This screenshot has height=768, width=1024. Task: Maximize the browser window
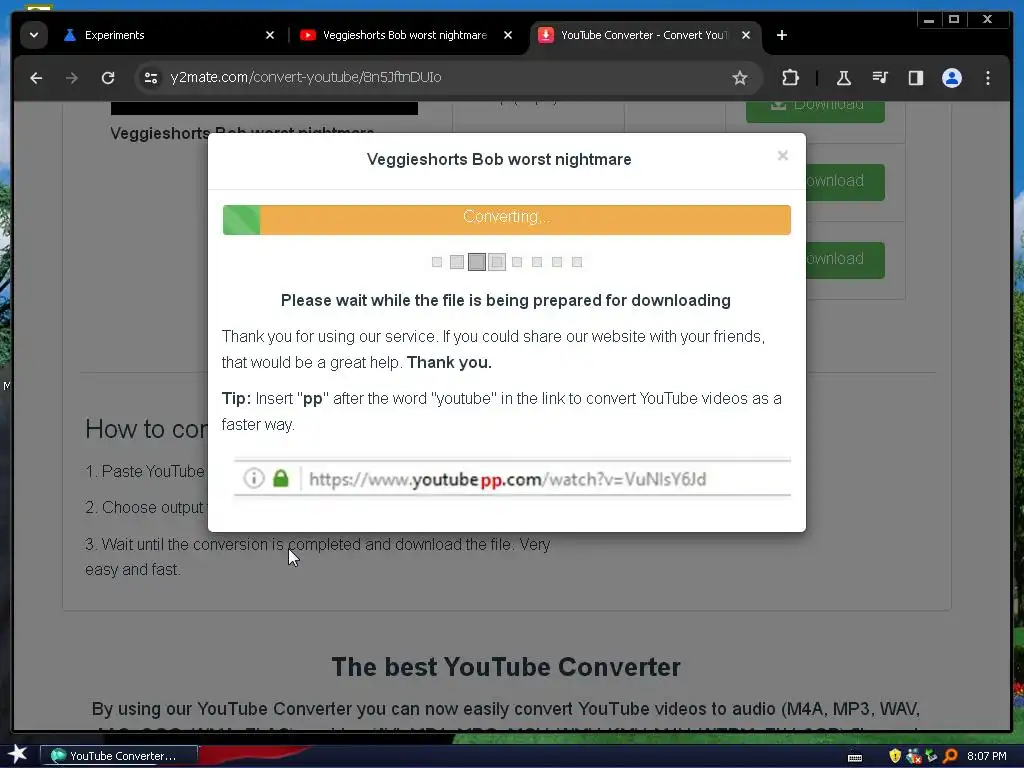pos(954,20)
